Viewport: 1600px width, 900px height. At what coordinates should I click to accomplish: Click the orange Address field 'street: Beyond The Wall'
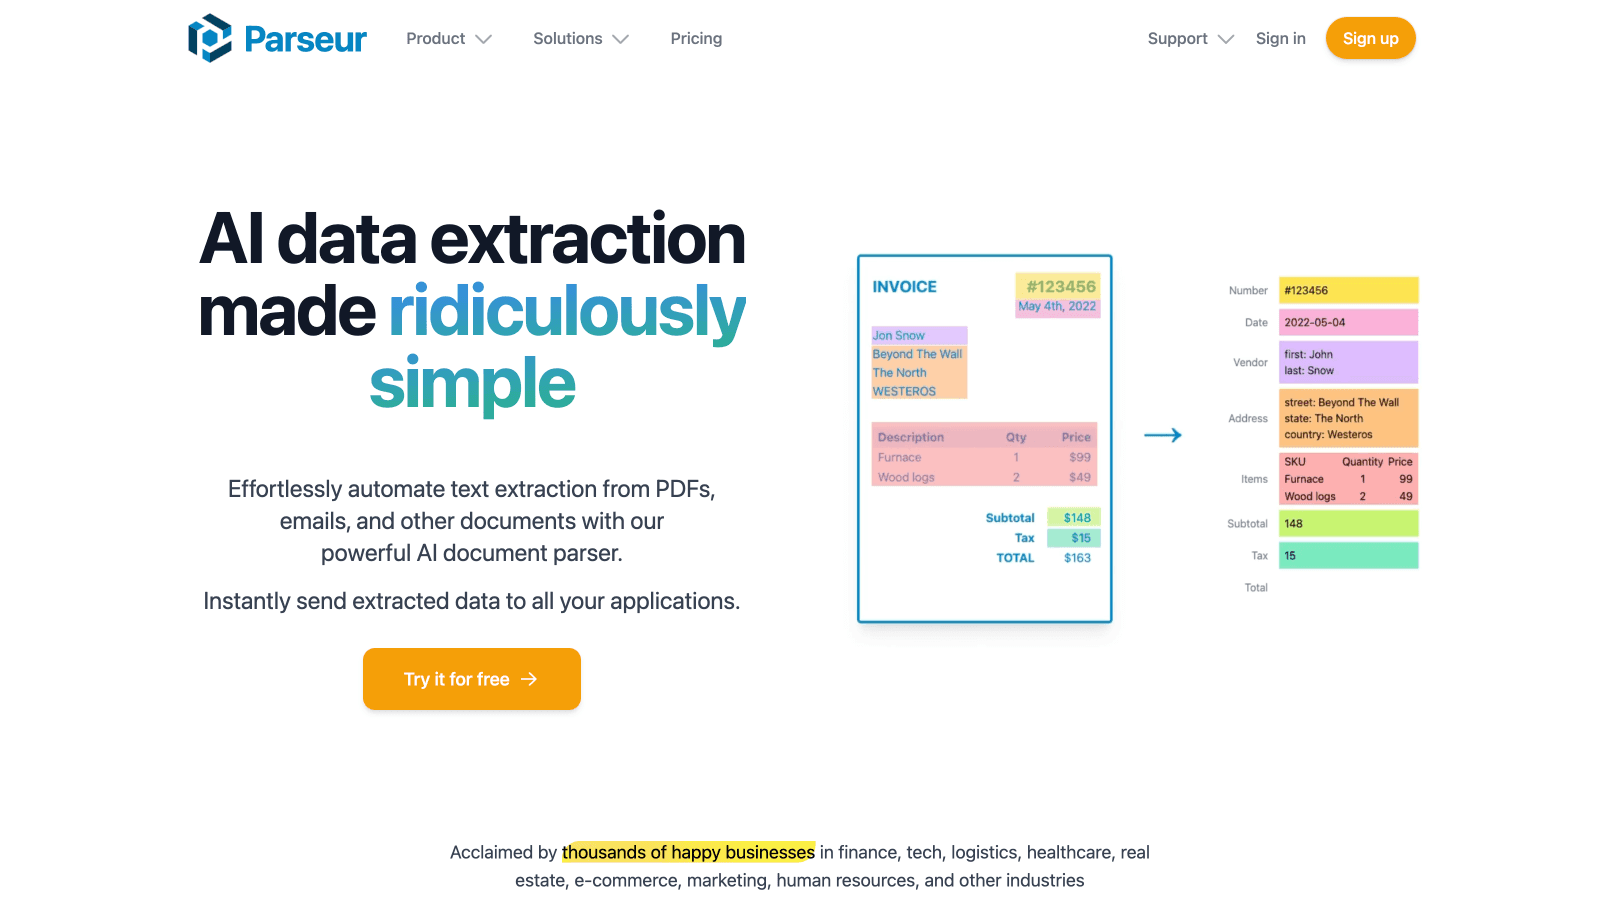coord(1348,418)
